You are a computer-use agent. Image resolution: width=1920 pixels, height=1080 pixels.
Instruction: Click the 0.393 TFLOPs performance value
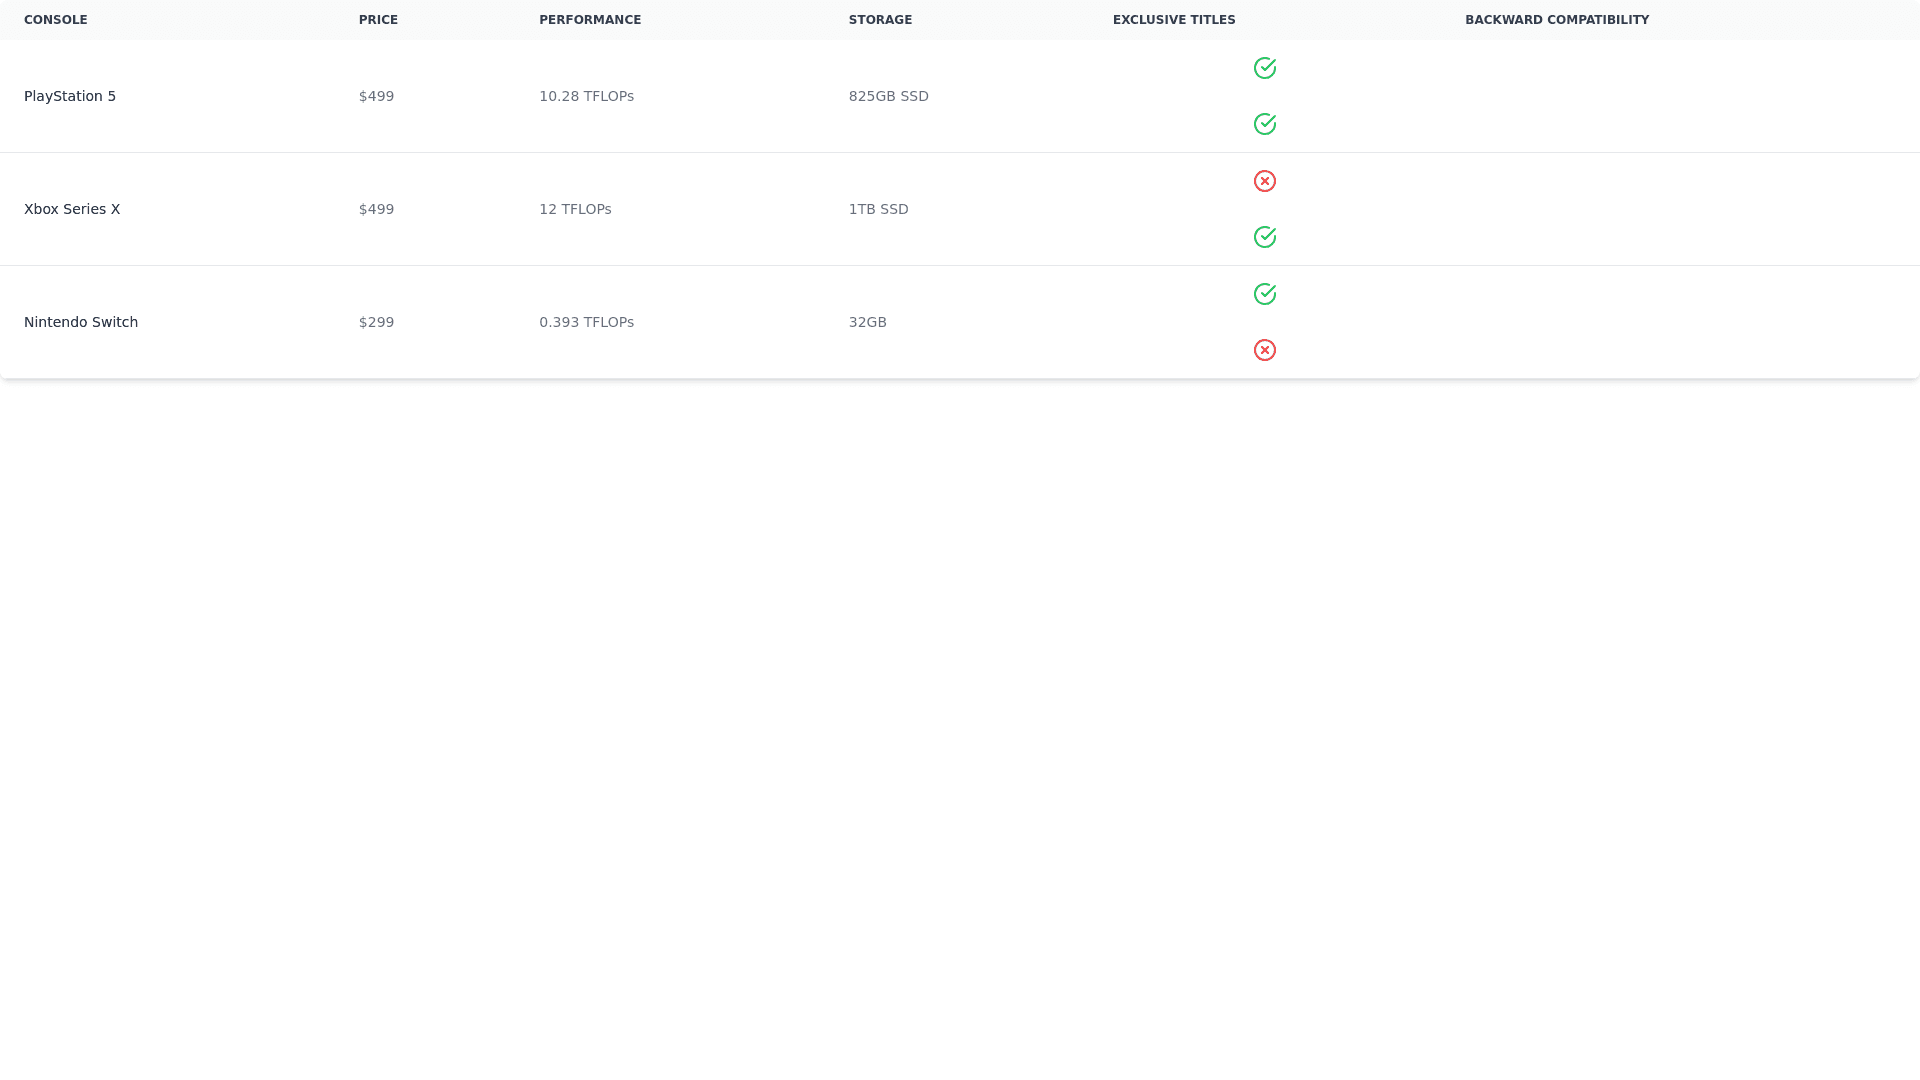586,322
